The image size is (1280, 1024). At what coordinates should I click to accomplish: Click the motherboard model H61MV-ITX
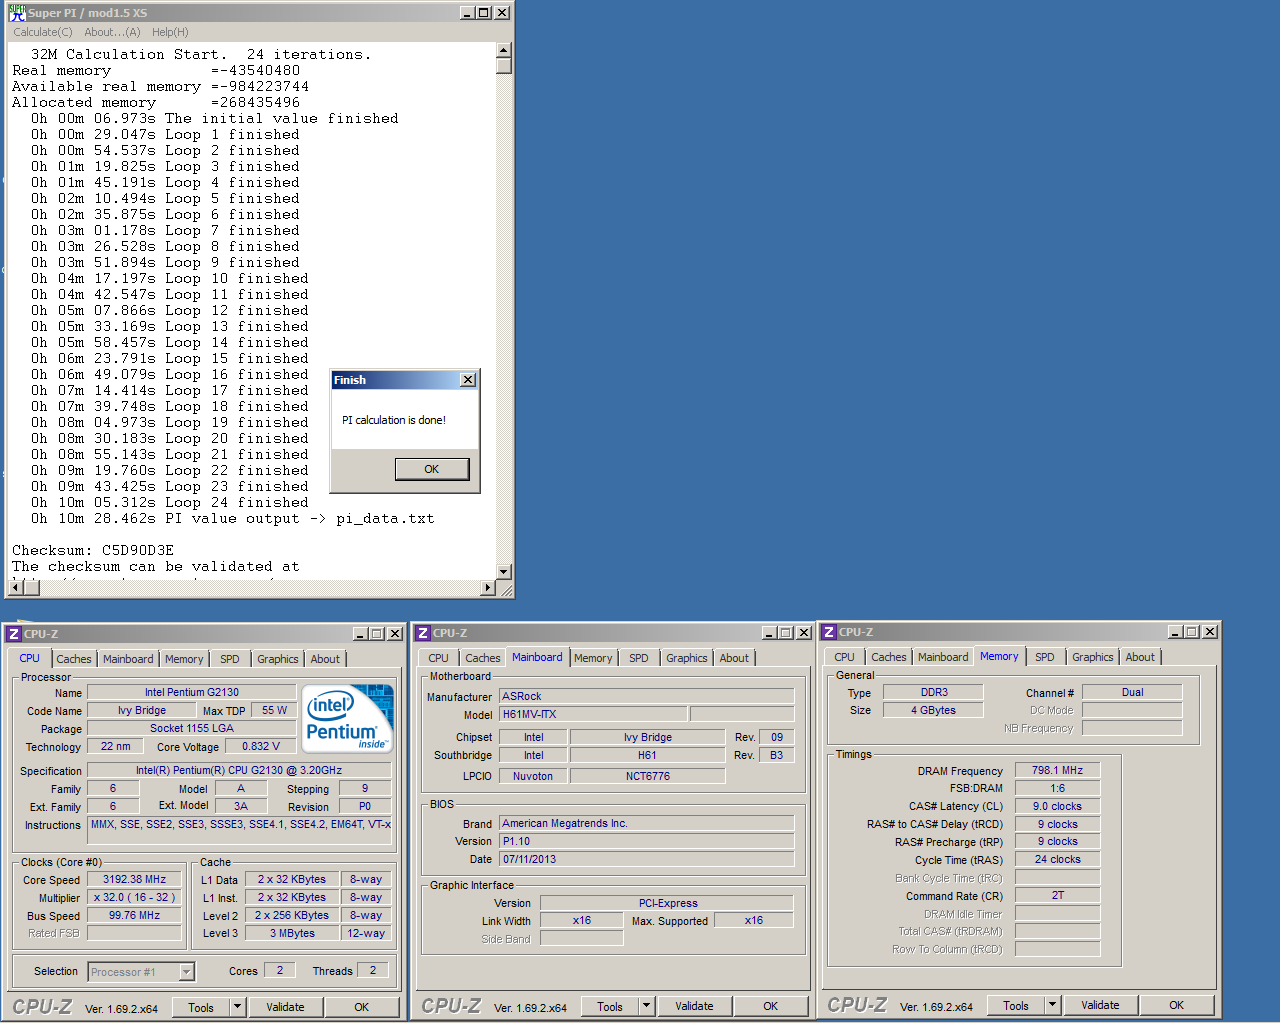pos(593,714)
